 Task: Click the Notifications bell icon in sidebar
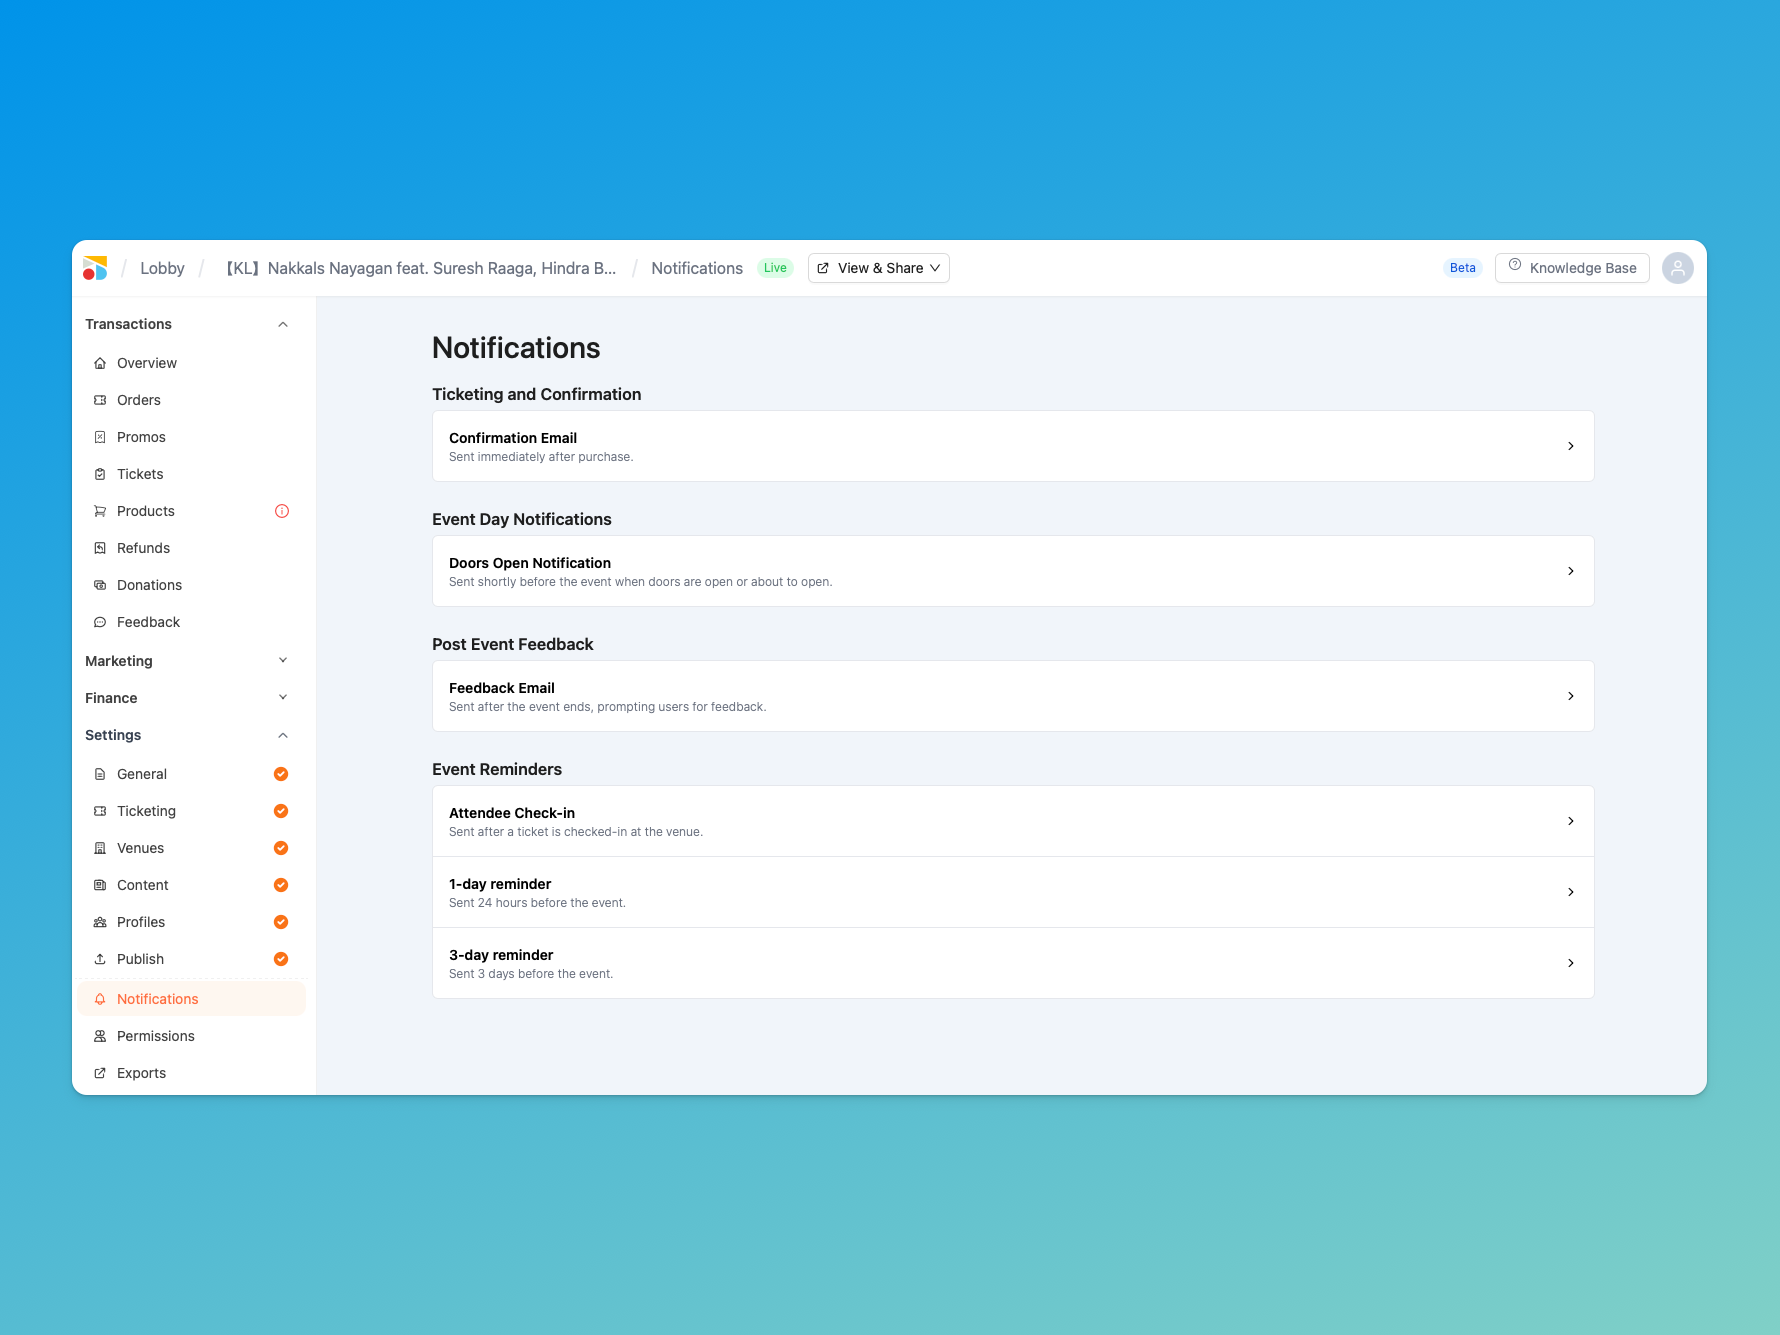pyautogui.click(x=100, y=999)
